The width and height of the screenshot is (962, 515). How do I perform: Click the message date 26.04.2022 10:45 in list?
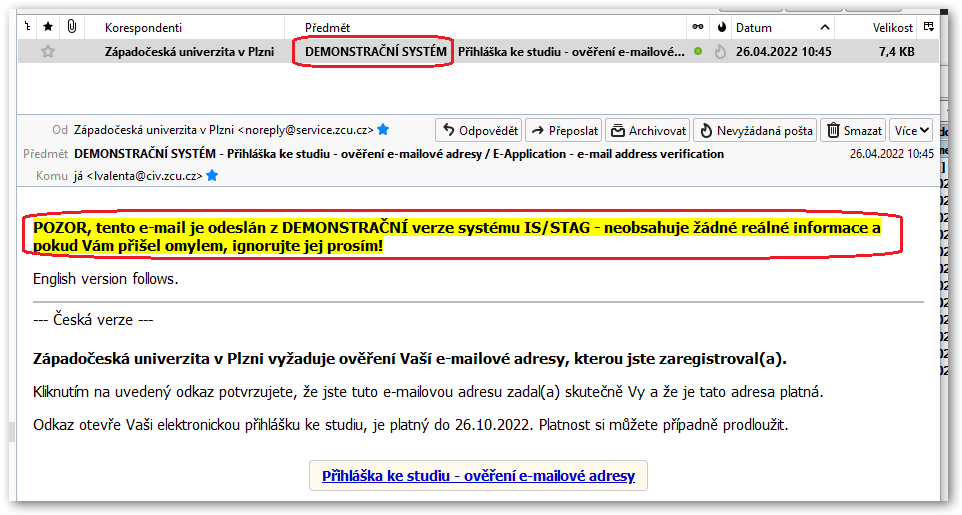tap(783, 52)
